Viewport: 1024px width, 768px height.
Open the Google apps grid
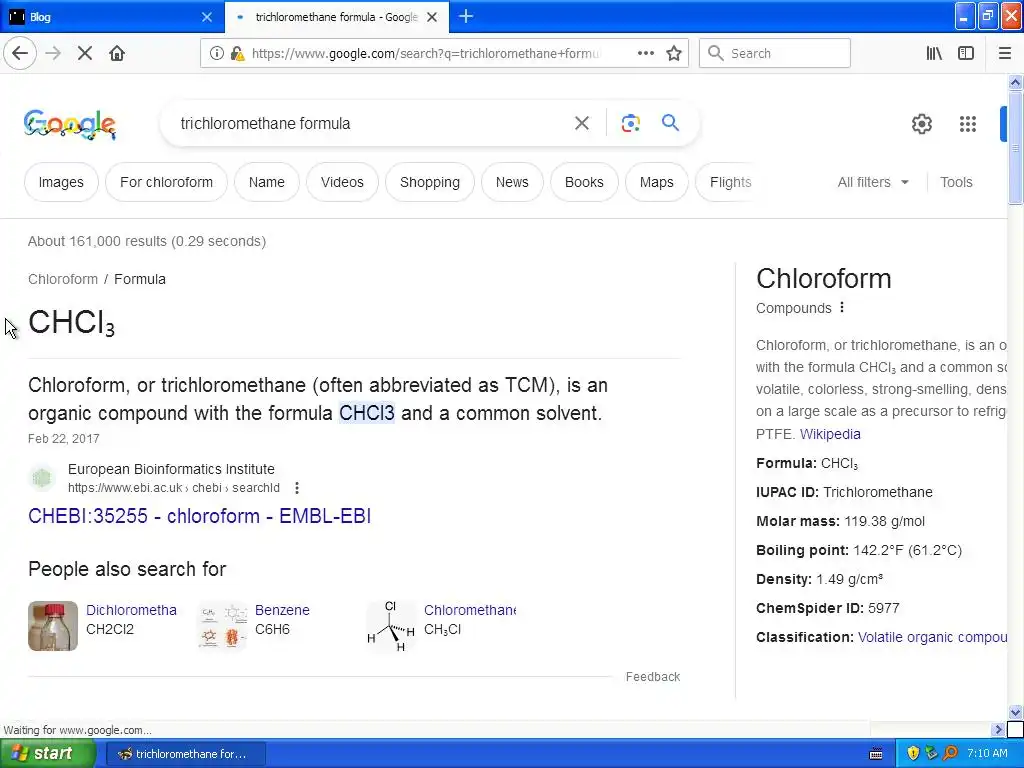point(968,124)
